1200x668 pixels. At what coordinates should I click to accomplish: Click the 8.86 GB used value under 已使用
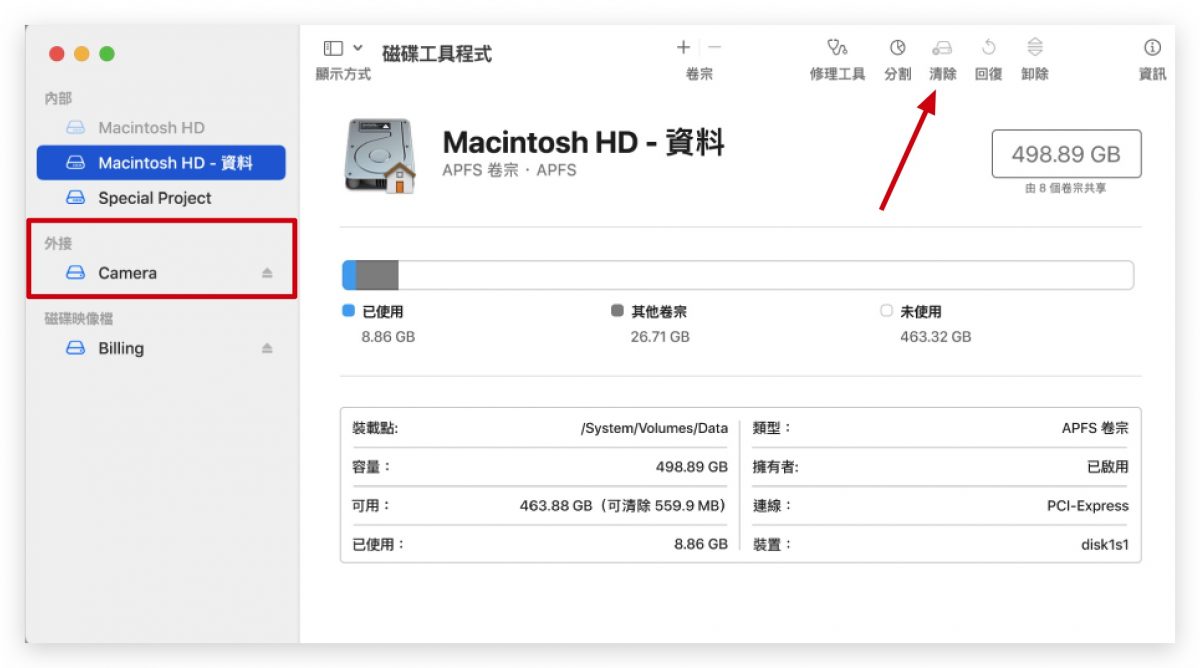click(388, 337)
